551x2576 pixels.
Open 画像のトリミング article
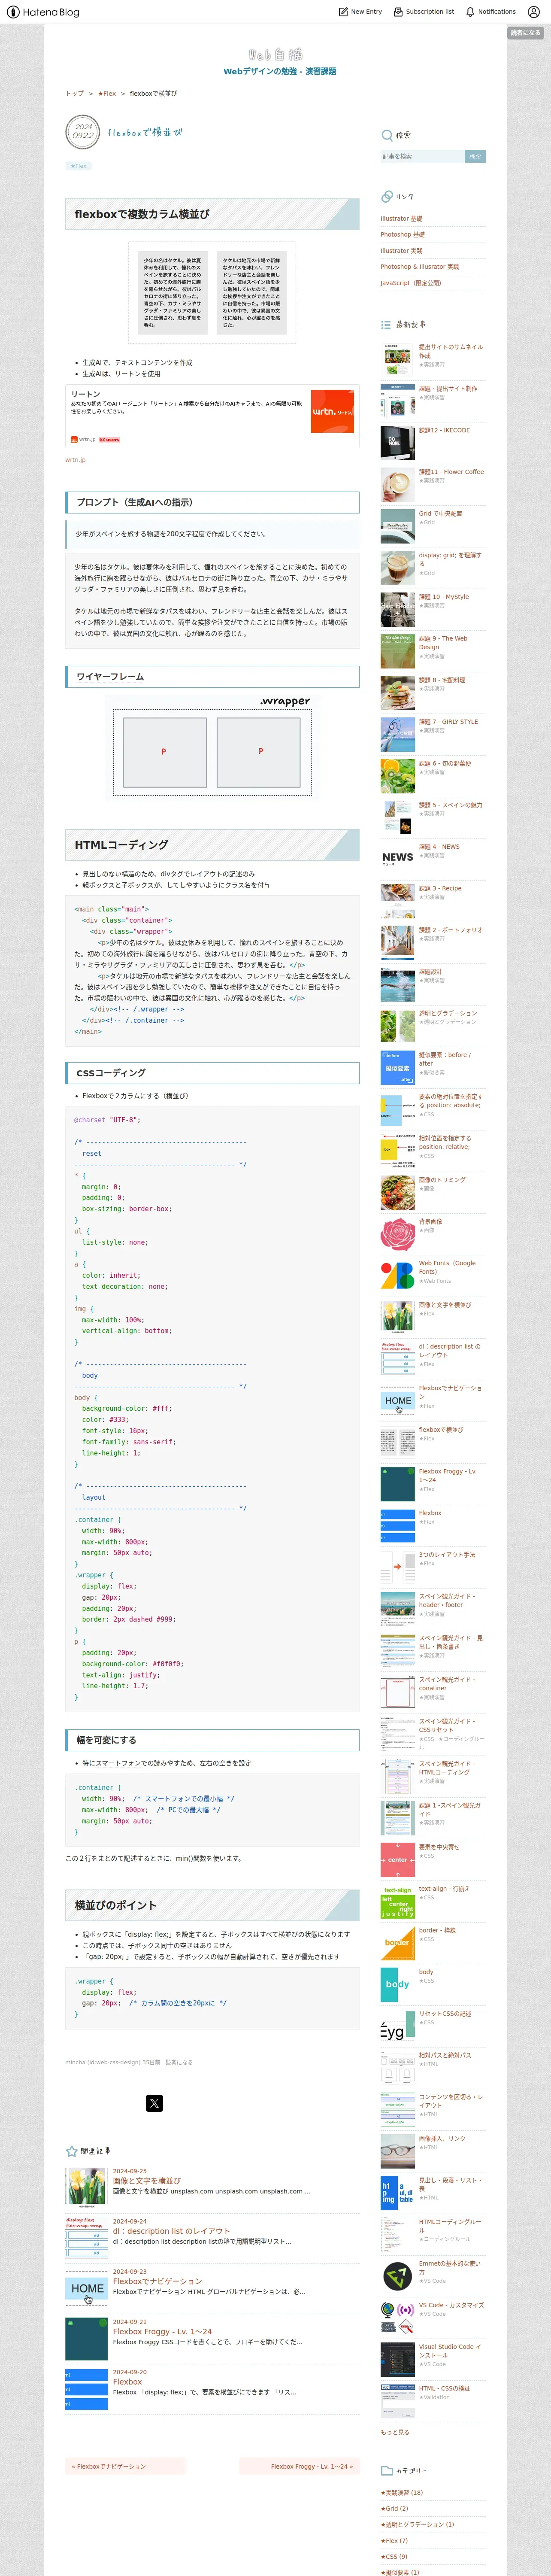coord(442,1180)
